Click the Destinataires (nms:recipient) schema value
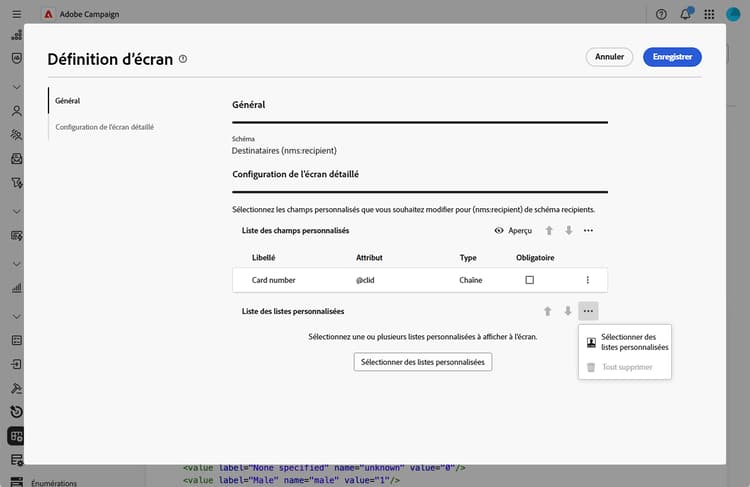The height and width of the screenshot is (487, 750). 284,150
